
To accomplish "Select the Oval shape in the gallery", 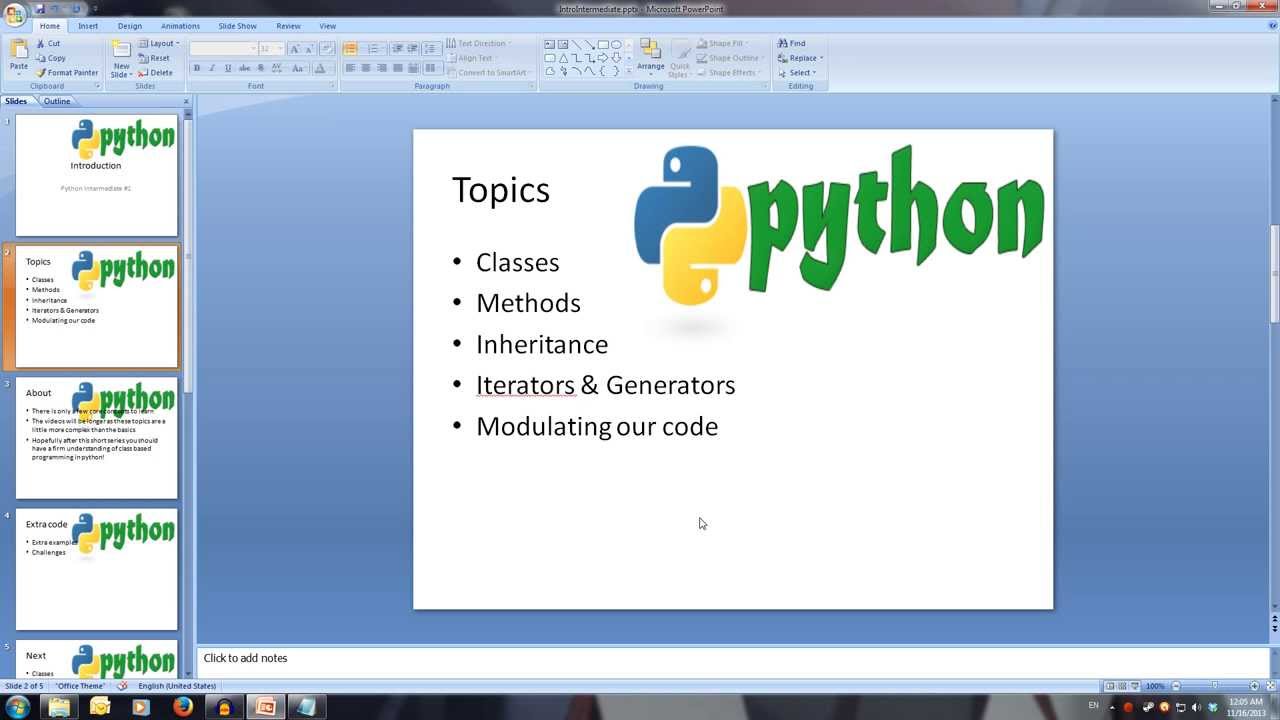I will [616, 45].
